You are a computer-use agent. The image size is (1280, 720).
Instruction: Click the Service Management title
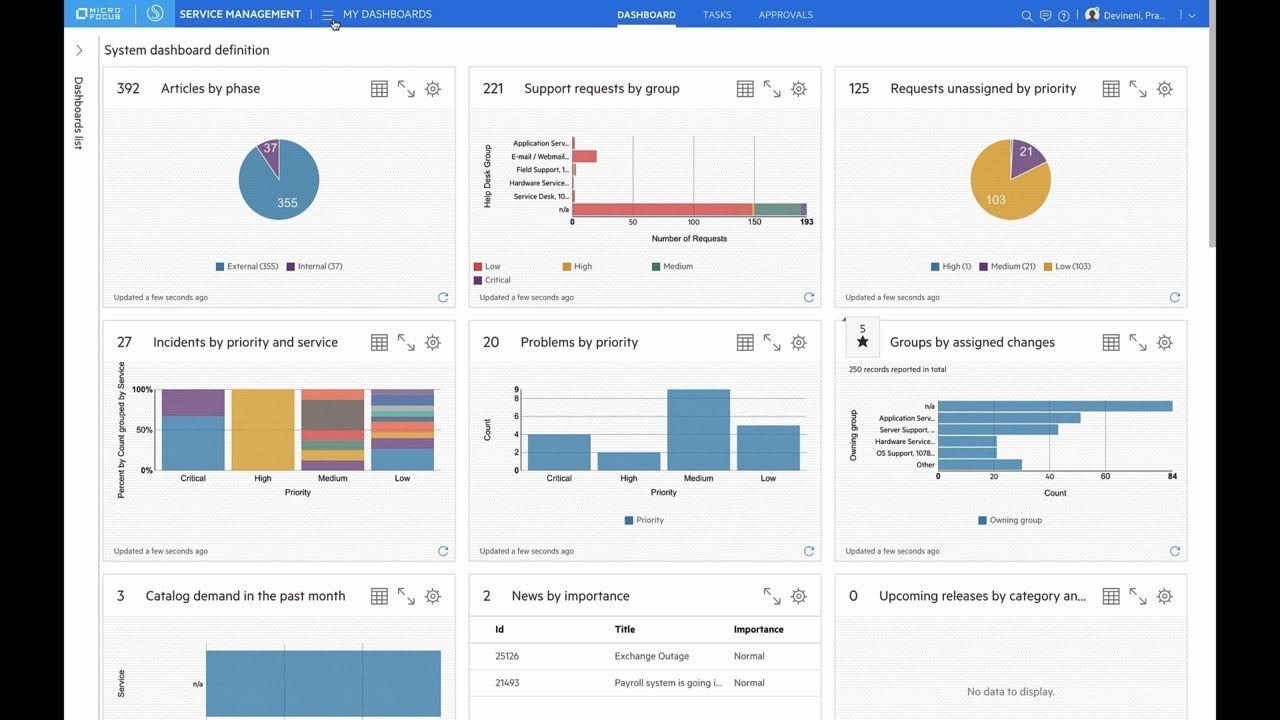(x=240, y=14)
